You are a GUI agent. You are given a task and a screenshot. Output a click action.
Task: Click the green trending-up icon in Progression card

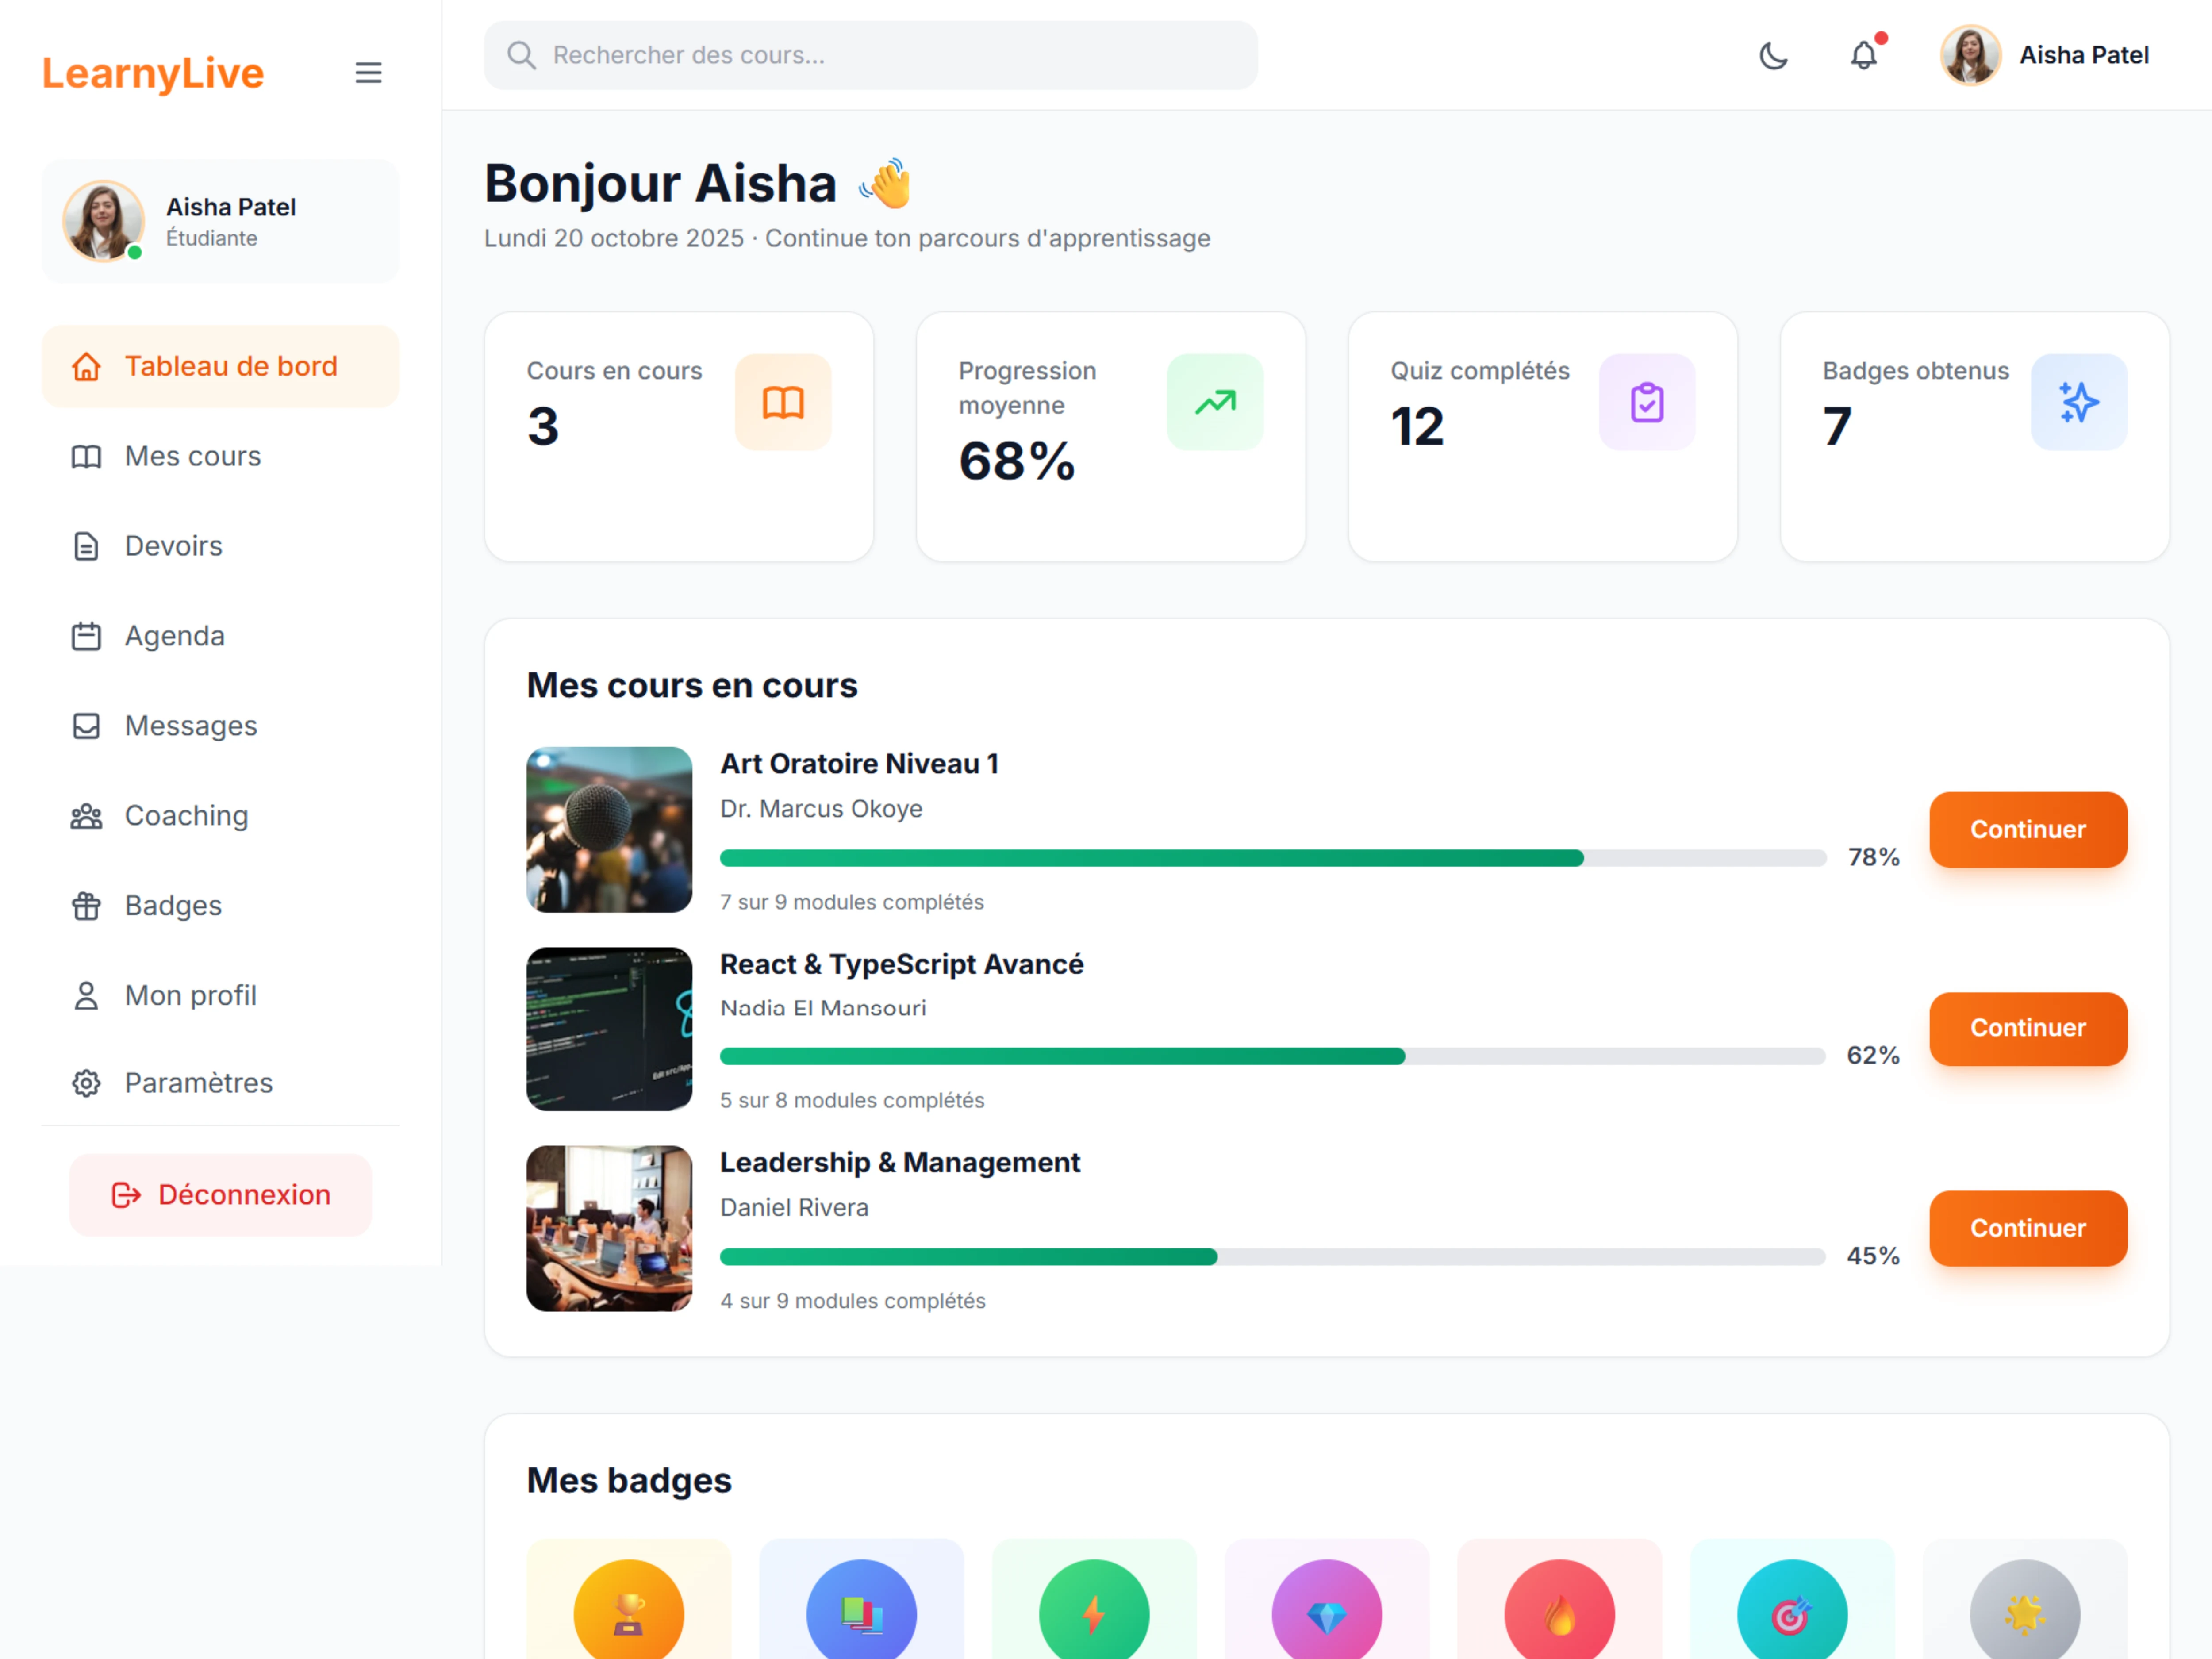tap(1214, 402)
